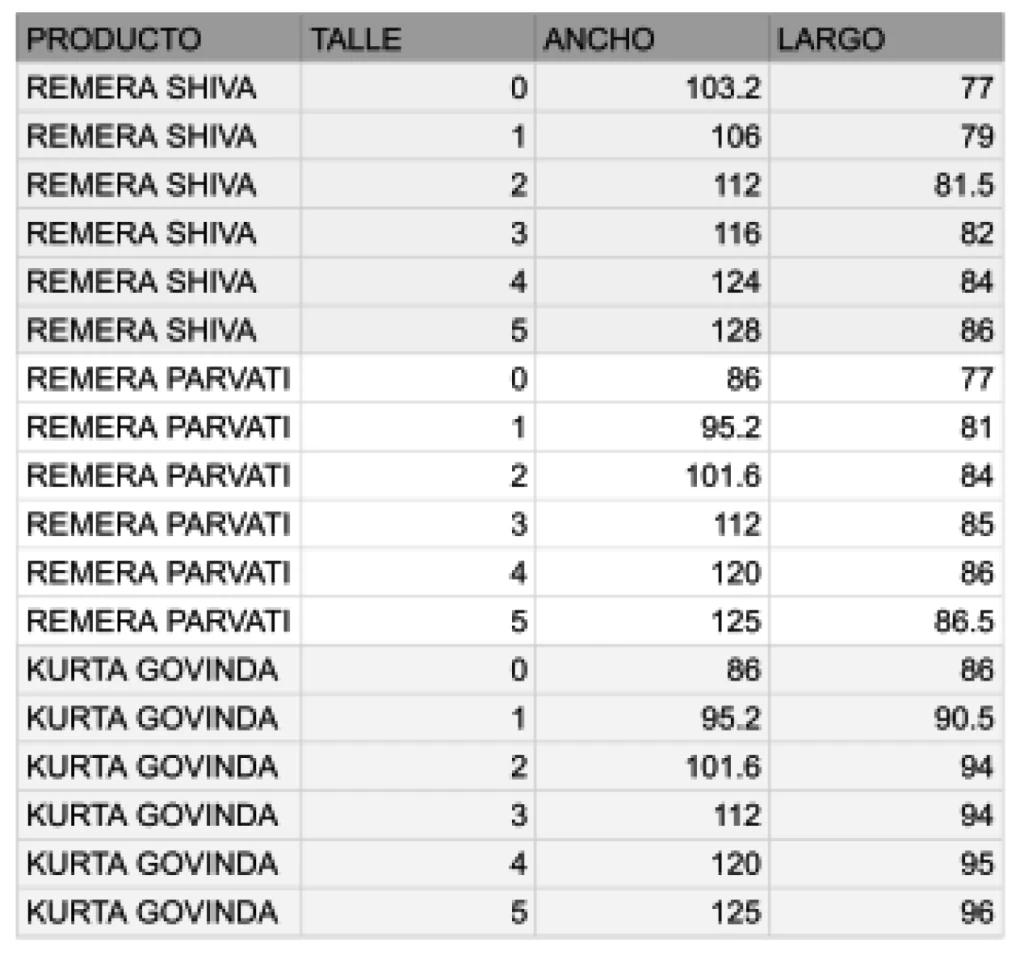Click the largo cell showing 81.5
This screenshot has width=1024, height=955.
[x=886, y=185]
